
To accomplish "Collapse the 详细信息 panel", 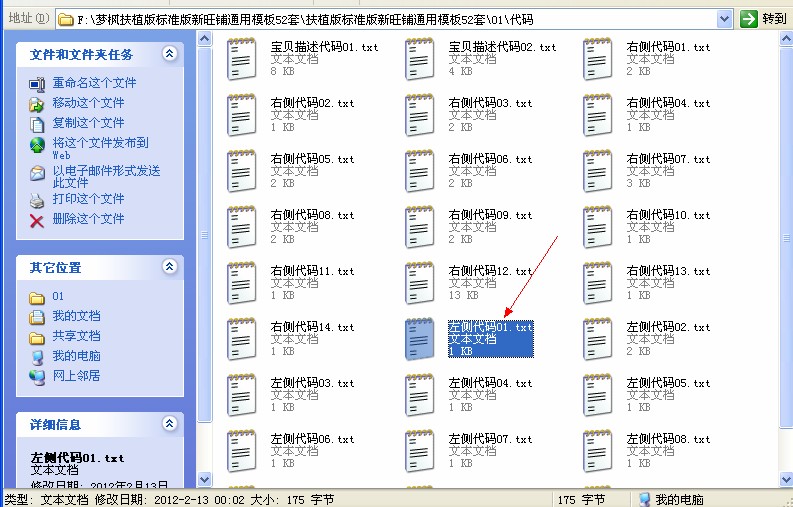I will click(170, 424).
